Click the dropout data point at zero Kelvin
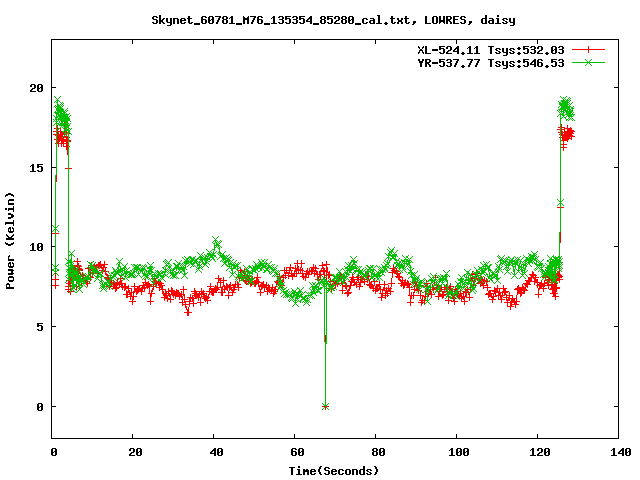 [x=325, y=407]
